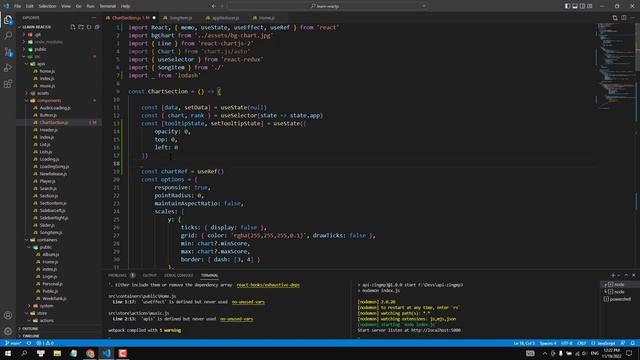Refresh the Explorer file tree
The width and height of the screenshot is (640, 360).
pos(89,27)
